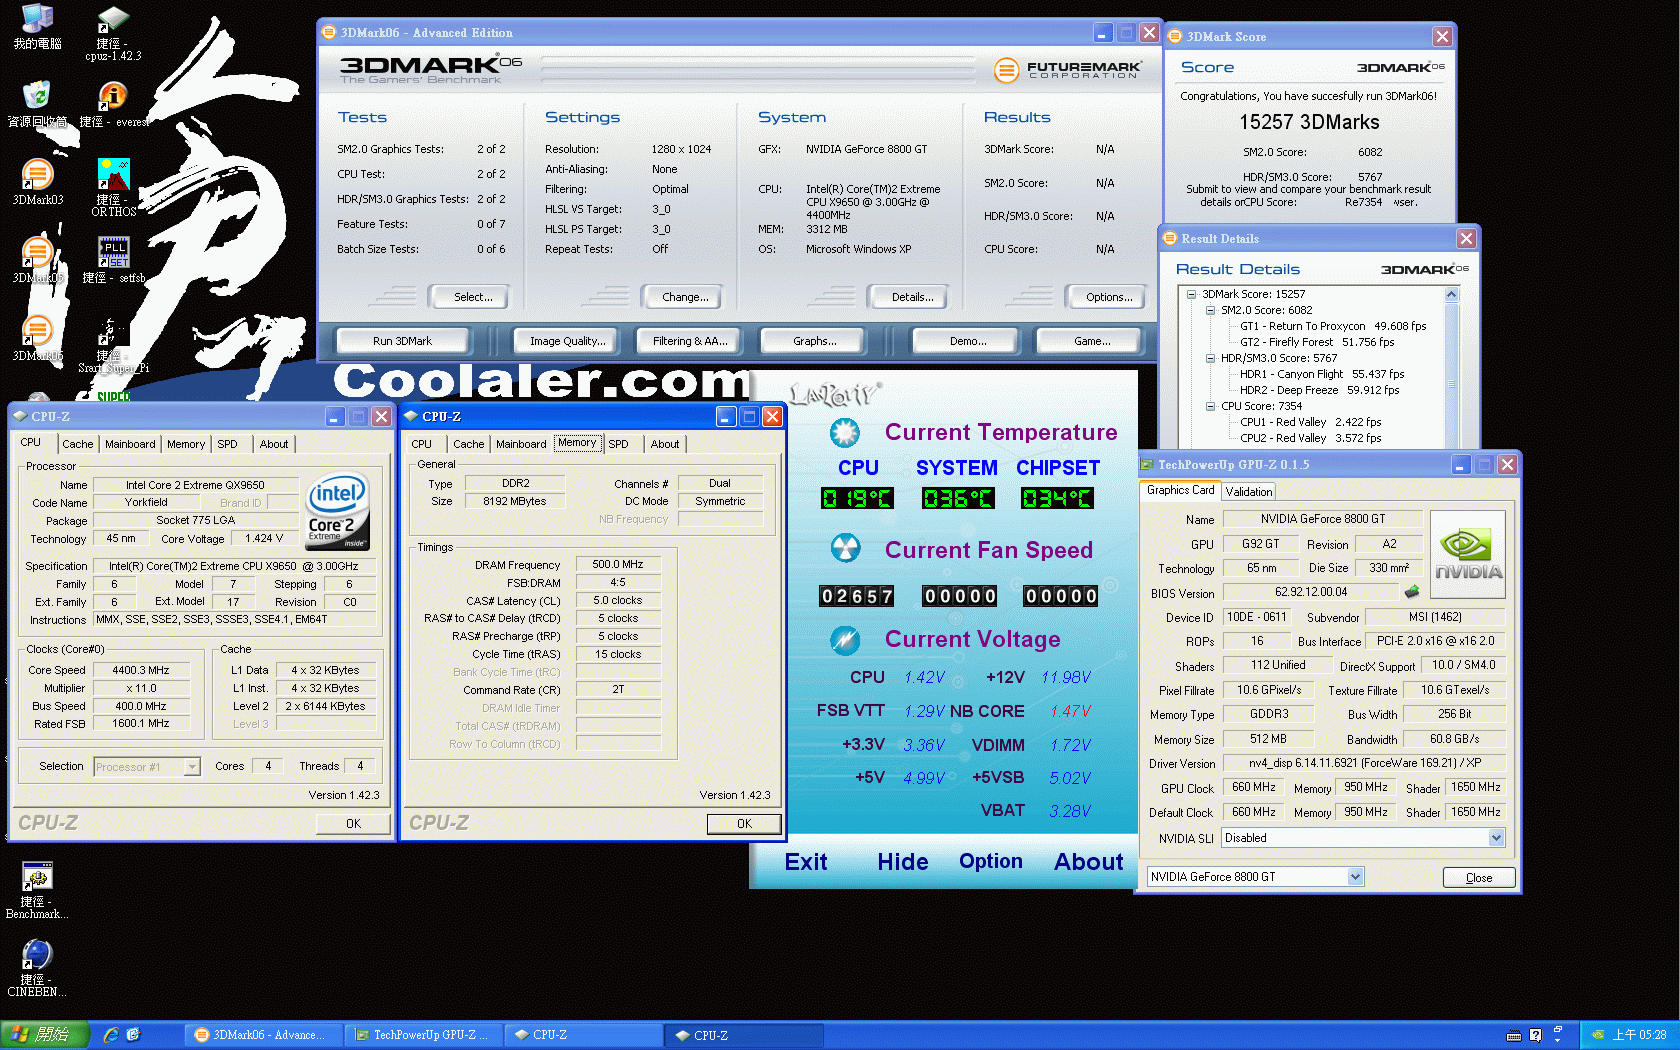The height and width of the screenshot is (1050, 1680).
Task: Open the NVIDIA SLI dropdown in GPU-Z
Action: 1496,838
